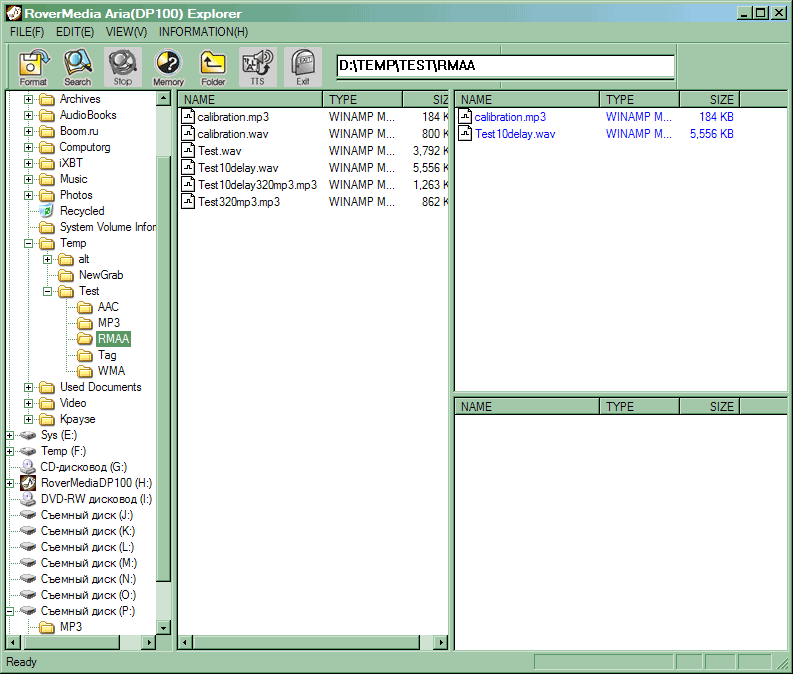Open the FILE(F) menu
The height and width of the screenshot is (674, 793).
(x=27, y=32)
